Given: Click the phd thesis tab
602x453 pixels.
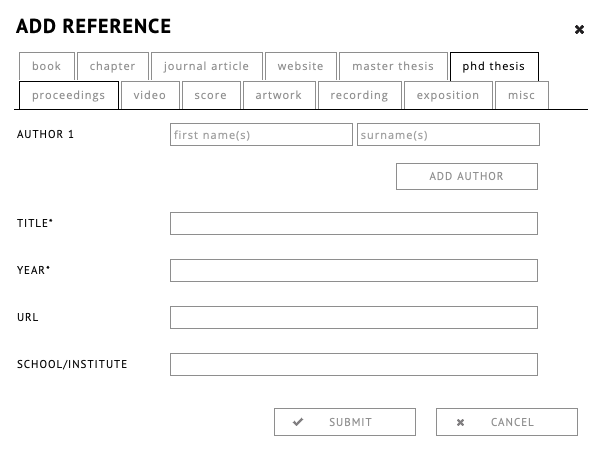Looking at the screenshot, I should 494,66.
